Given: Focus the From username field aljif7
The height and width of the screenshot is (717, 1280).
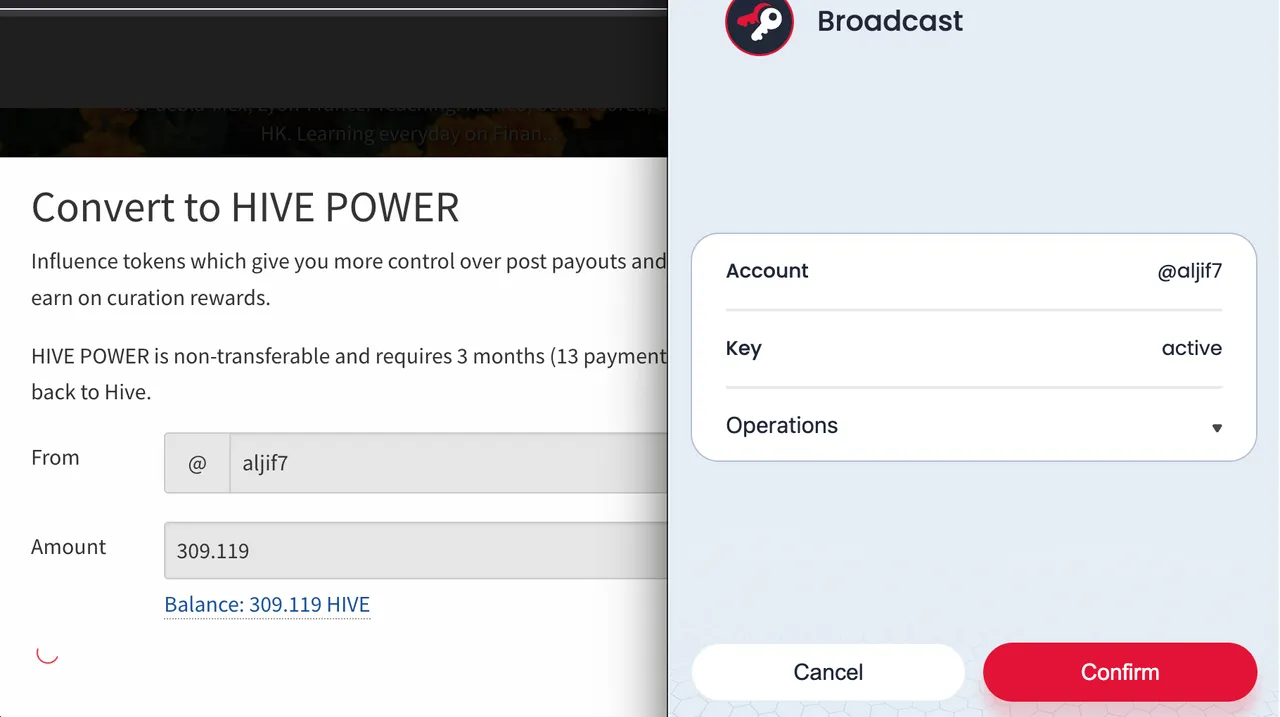Looking at the screenshot, I should (x=448, y=463).
